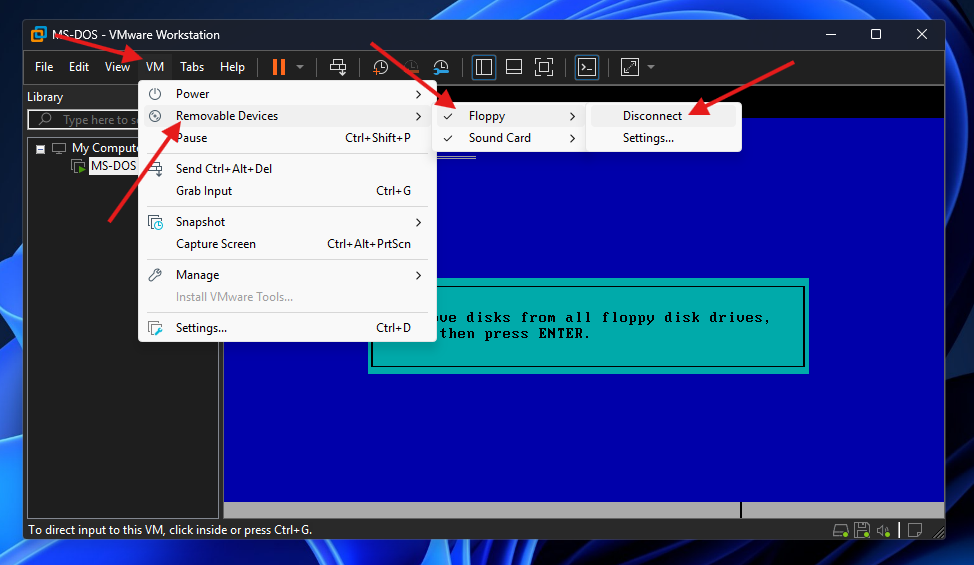Open the console view toolbar icon
Image resolution: width=974 pixels, height=565 pixels.
(587, 67)
